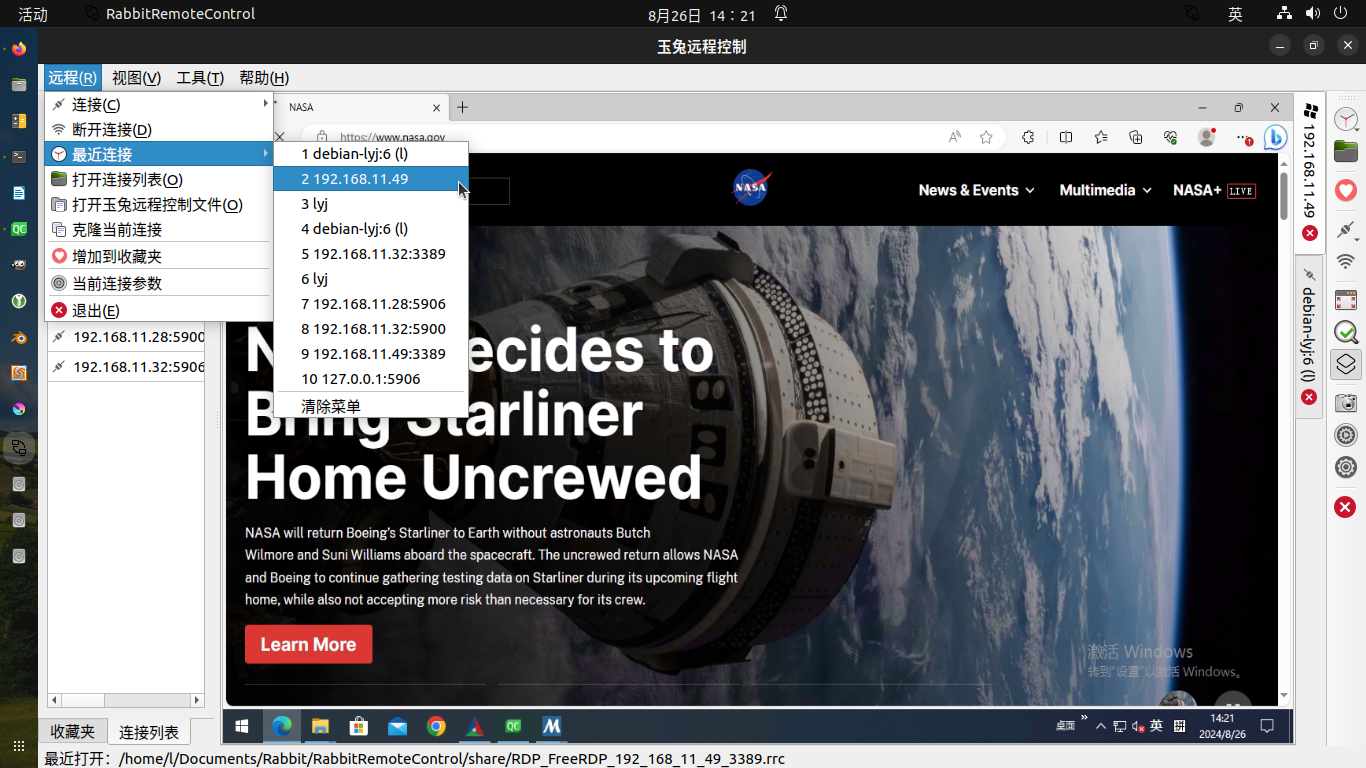Click the red heart favorites icon in right toolbar
This screenshot has height=768, width=1366.
point(1346,190)
